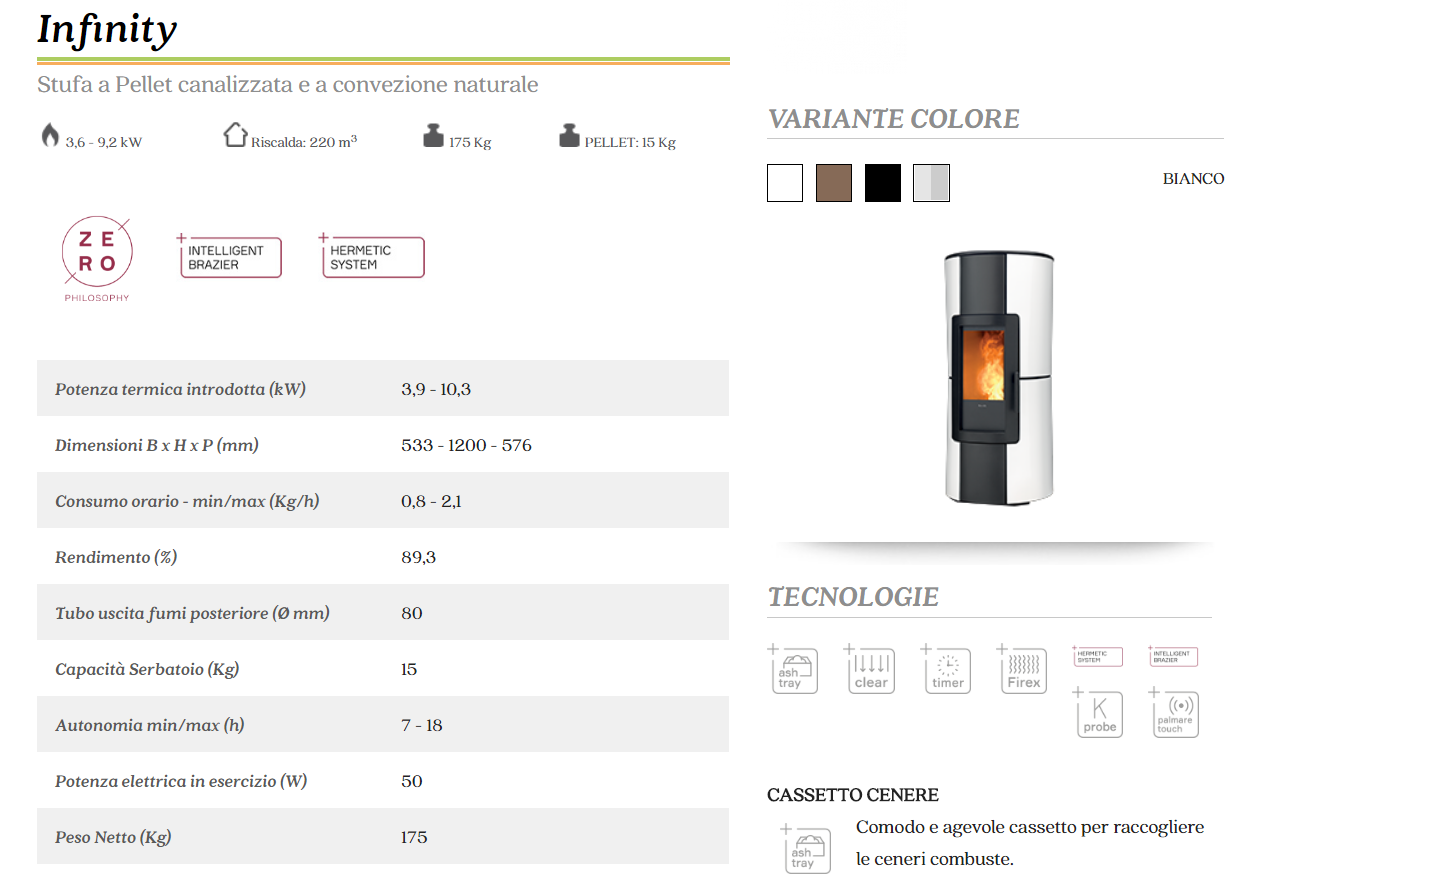Click the large Hermetic System badge
Viewport: 1431px width, 895px height.
pos(372,256)
